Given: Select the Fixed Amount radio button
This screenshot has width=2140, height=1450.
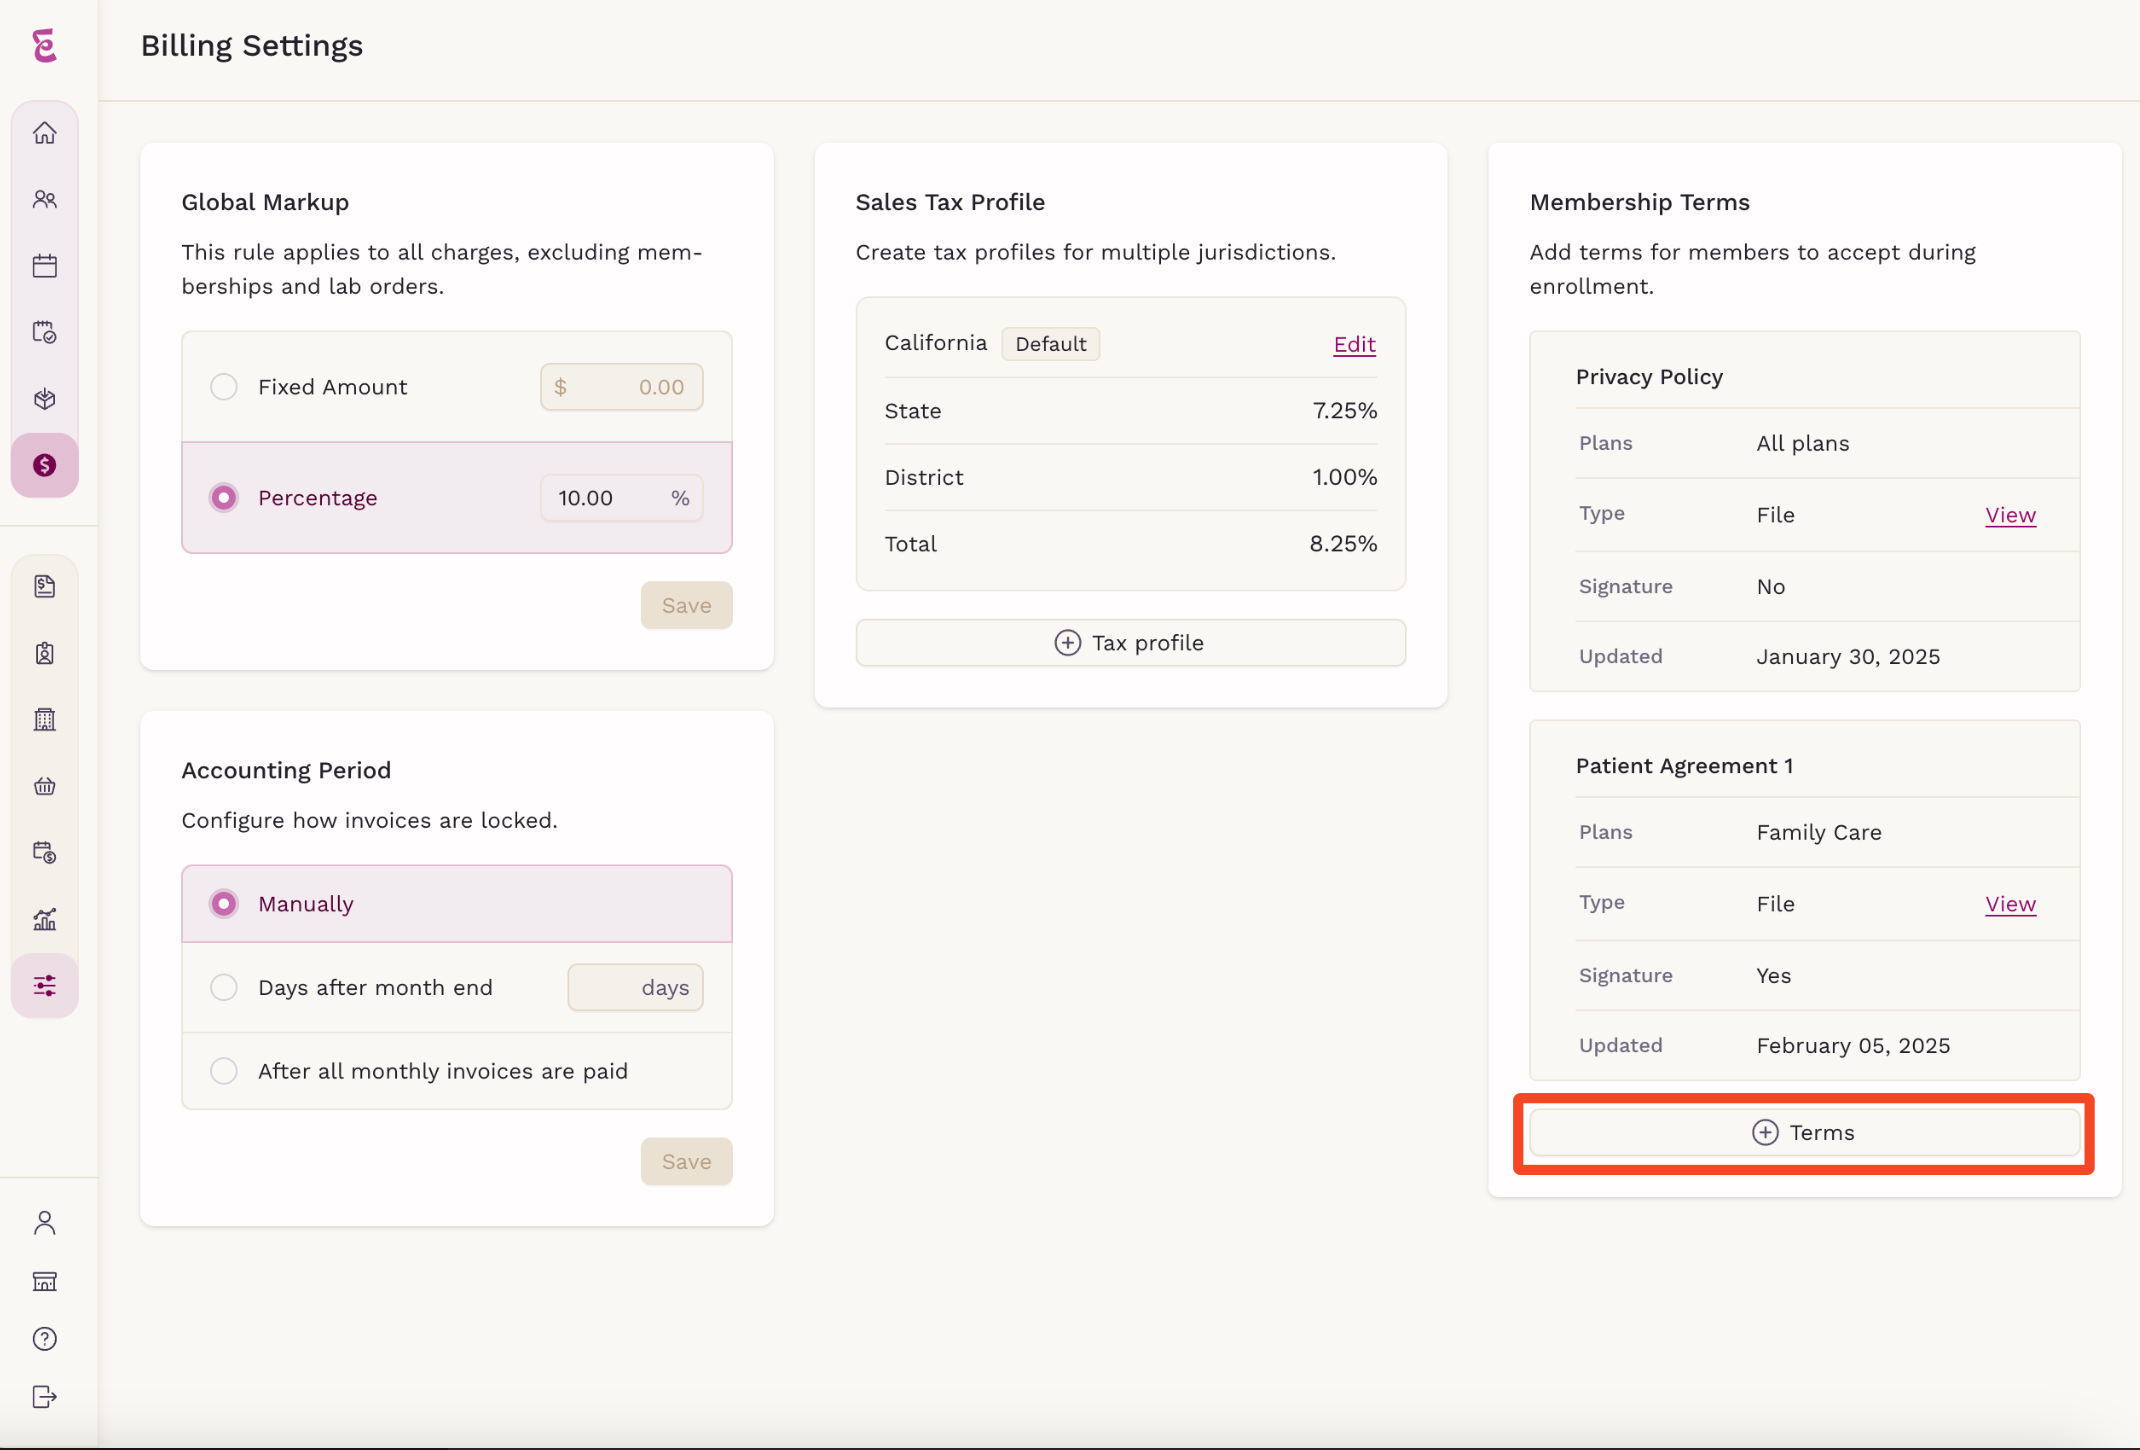Looking at the screenshot, I should click(x=224, y=387).
